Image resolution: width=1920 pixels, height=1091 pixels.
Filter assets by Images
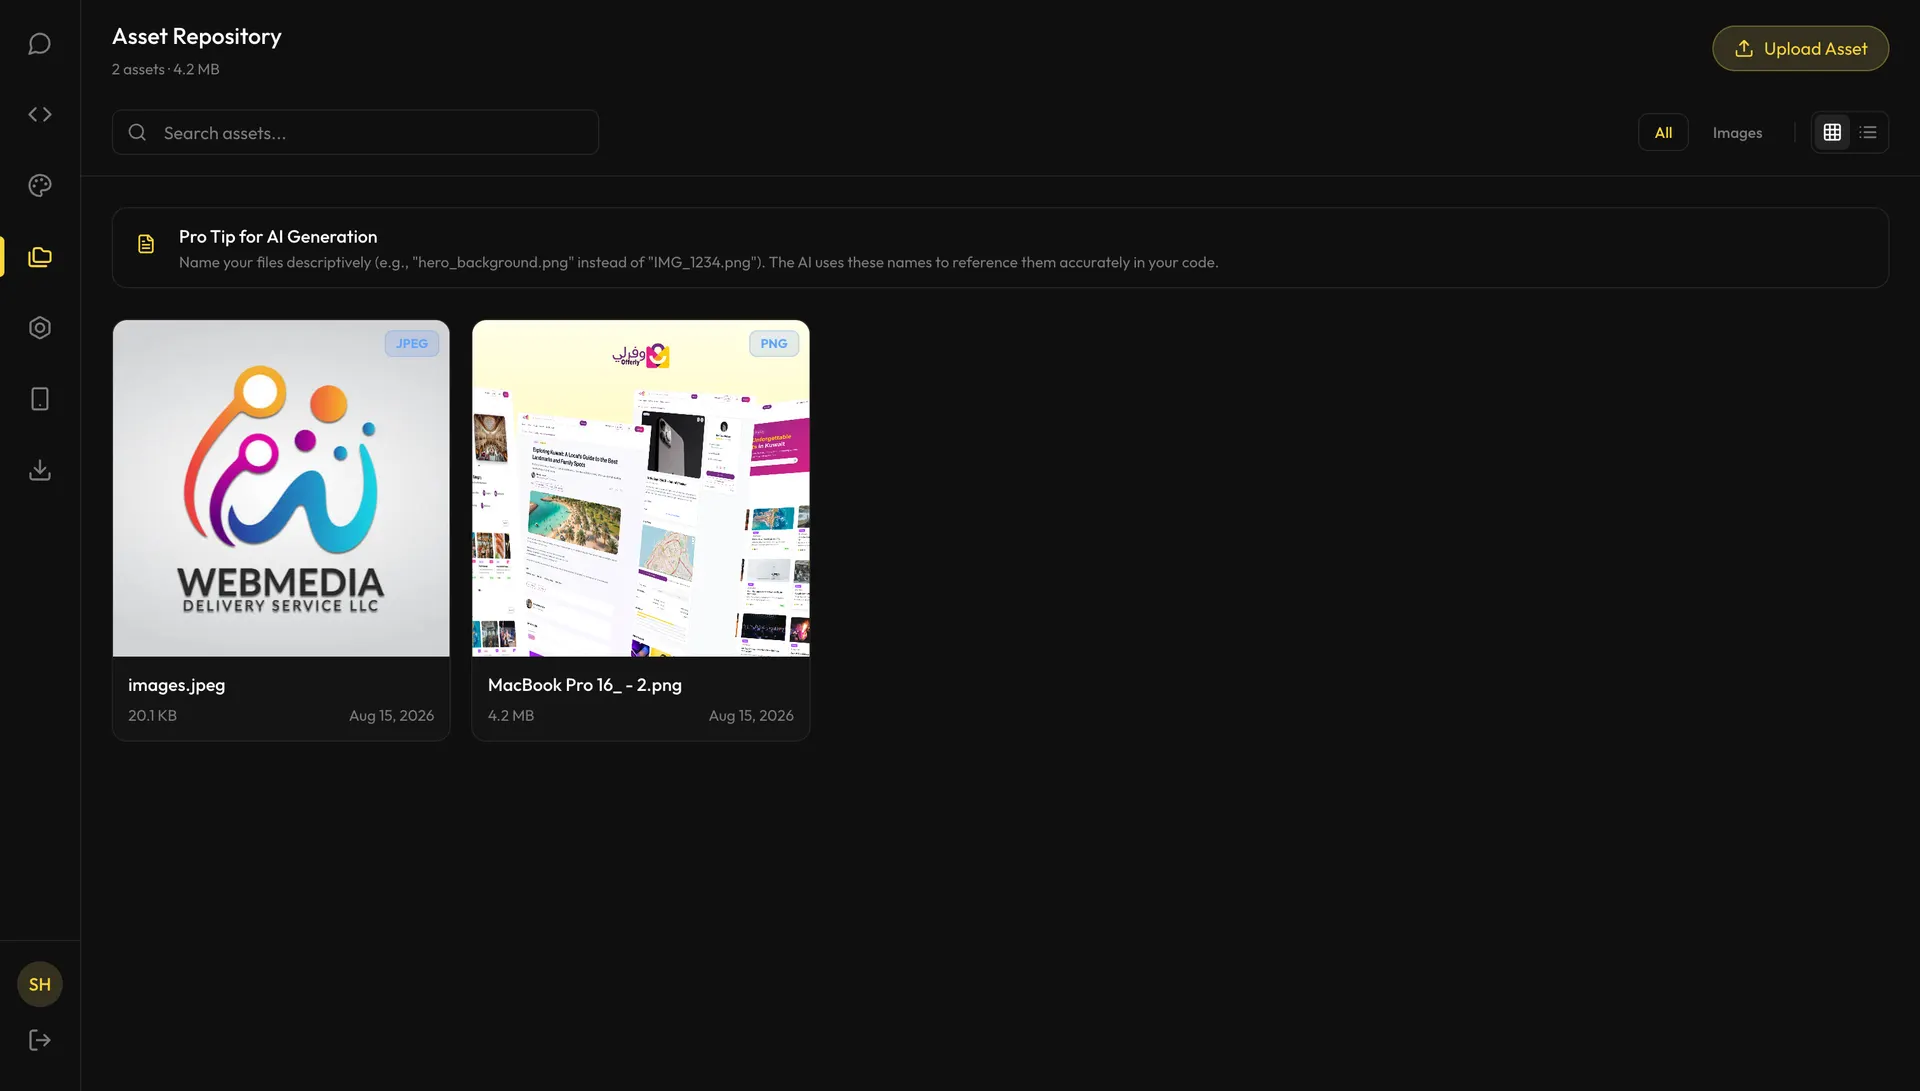[x=1737, y=132]
